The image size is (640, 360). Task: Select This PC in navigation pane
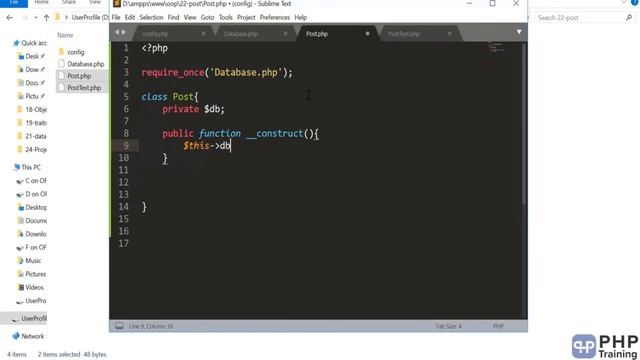point(27,167)
